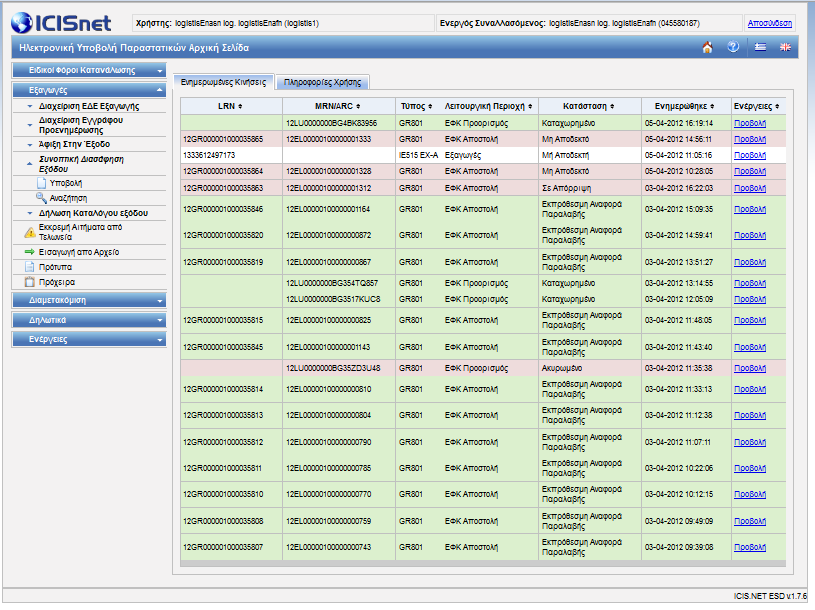Image resolution: width=815 pixels, height=610 pixels.
Task: Click the ICISnet globe logo
Action: [22, 23]
